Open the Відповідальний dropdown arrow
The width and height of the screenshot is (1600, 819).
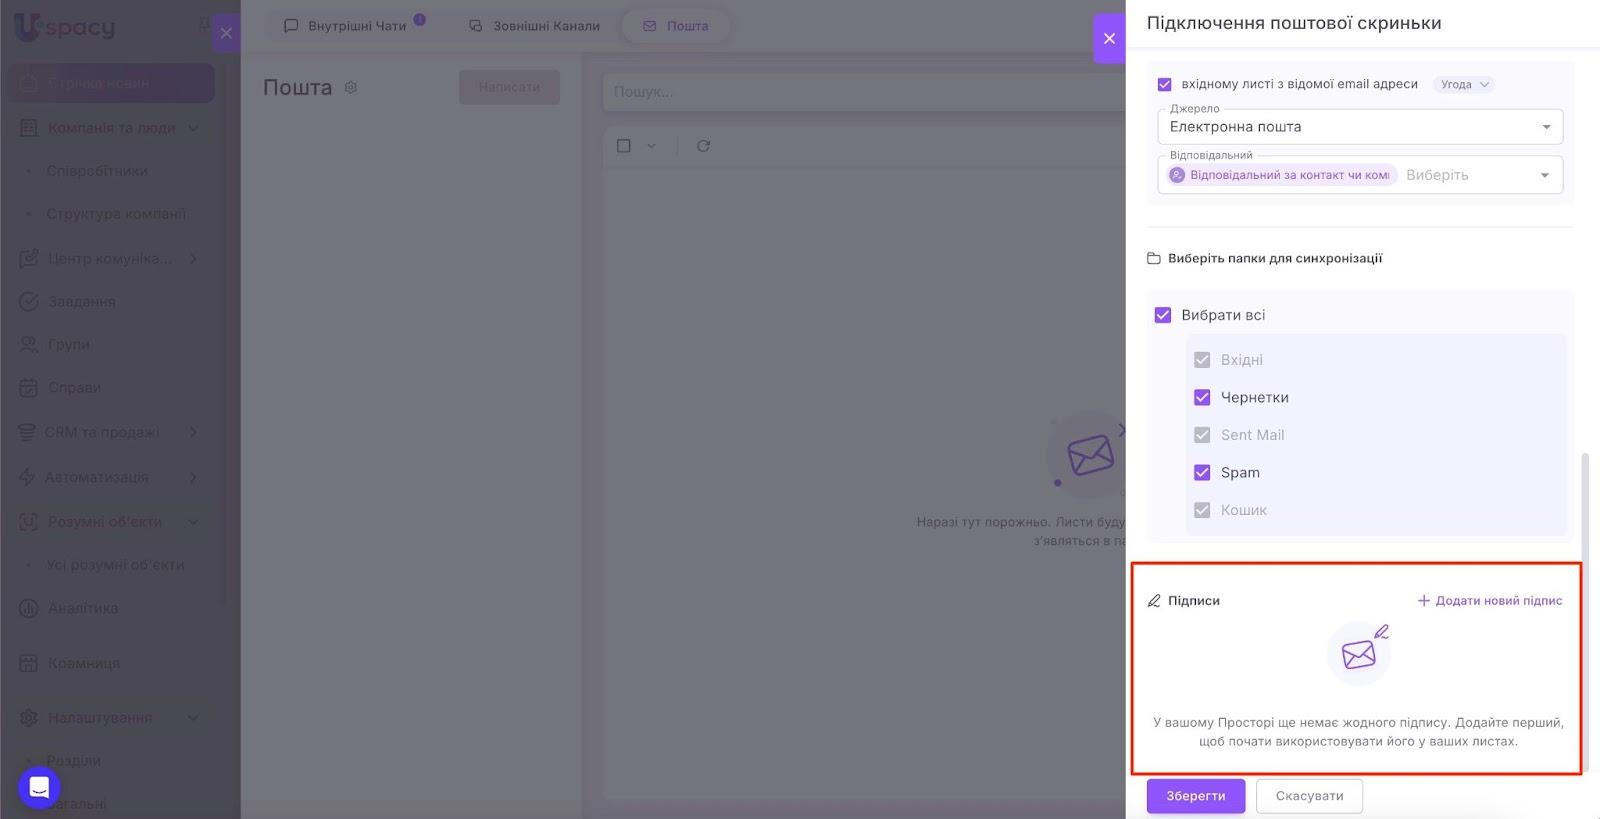coord(1545,175)
